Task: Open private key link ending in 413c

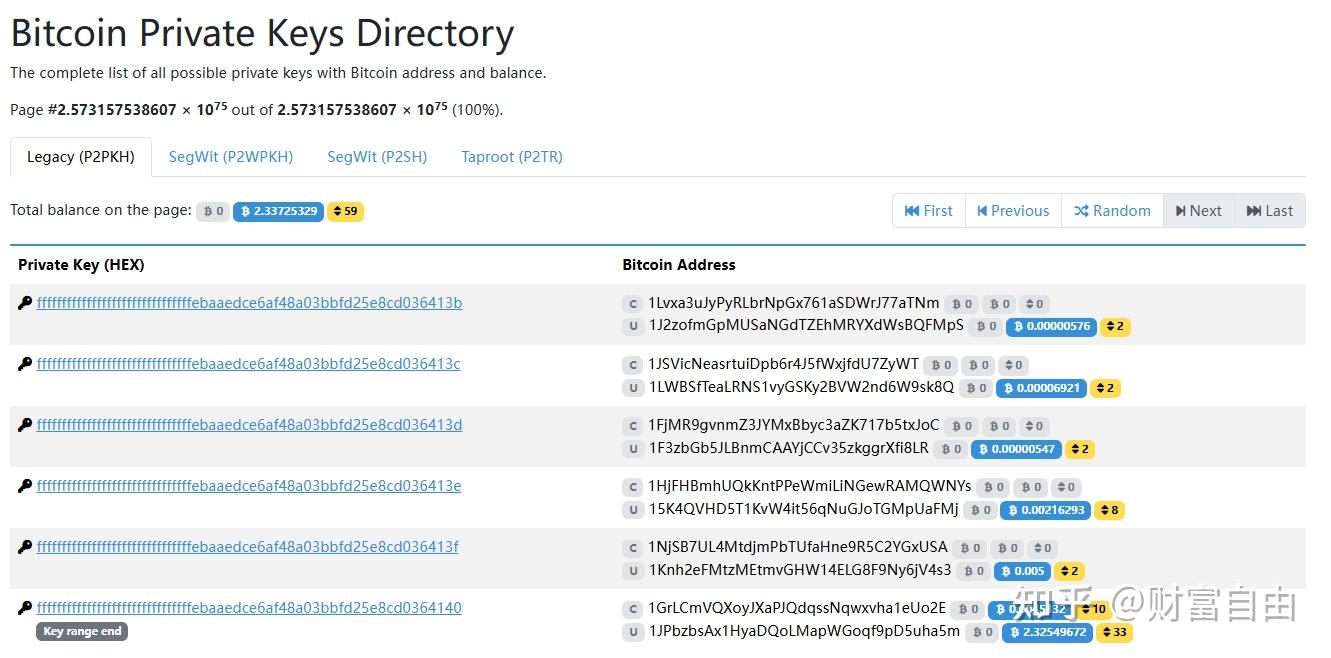Action: click(248, 364)
